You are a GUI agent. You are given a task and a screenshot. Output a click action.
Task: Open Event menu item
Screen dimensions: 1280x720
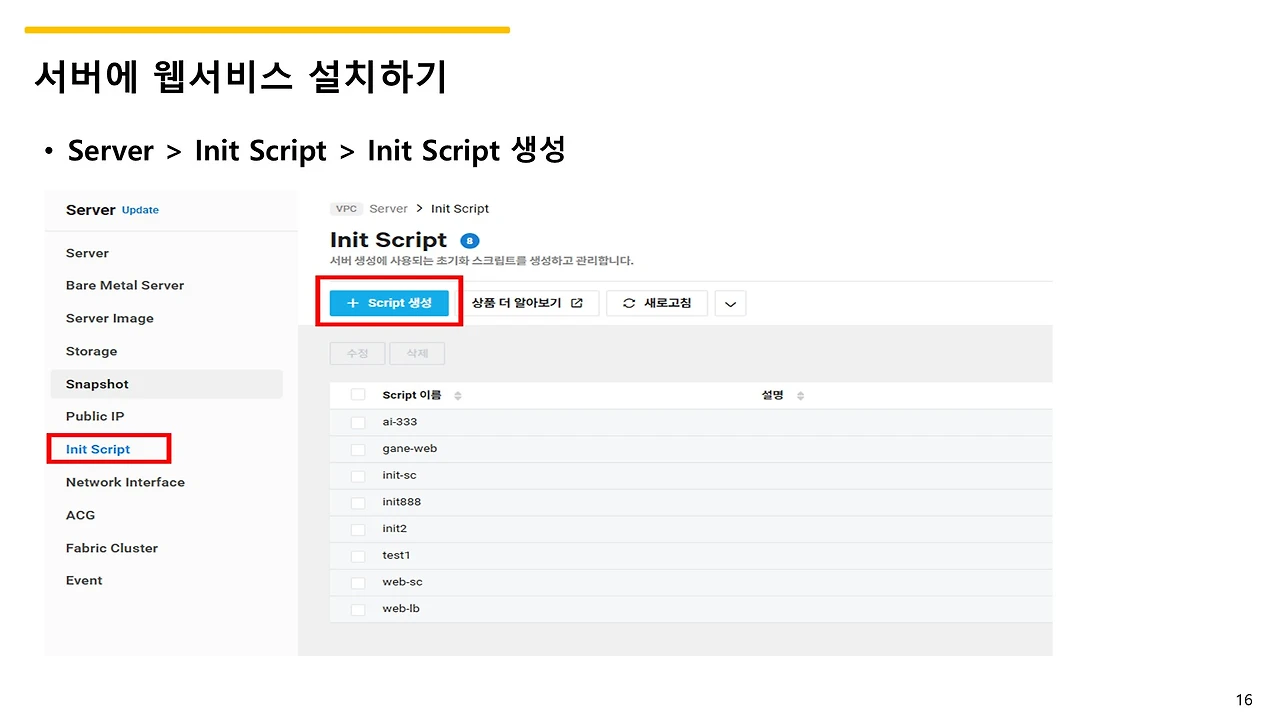pyautogui.click(x=84, y=580)
